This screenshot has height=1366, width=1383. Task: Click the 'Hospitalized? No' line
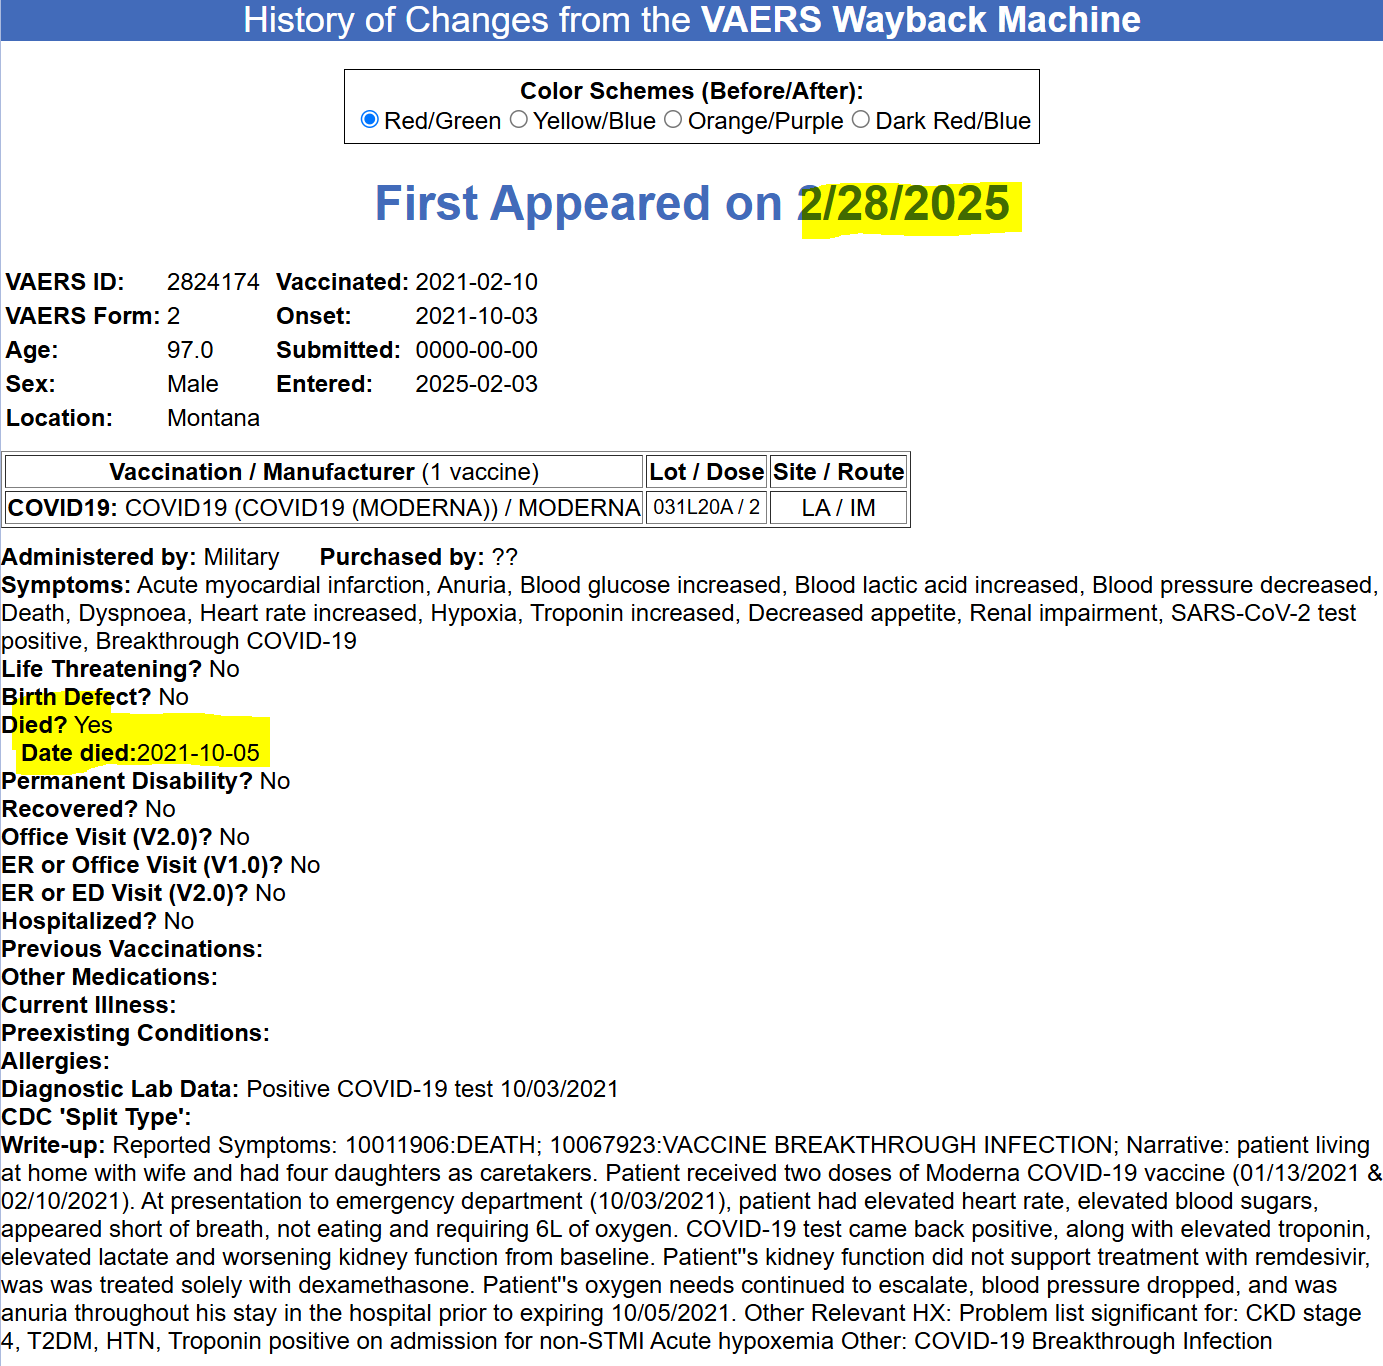(x=98, y=921)
